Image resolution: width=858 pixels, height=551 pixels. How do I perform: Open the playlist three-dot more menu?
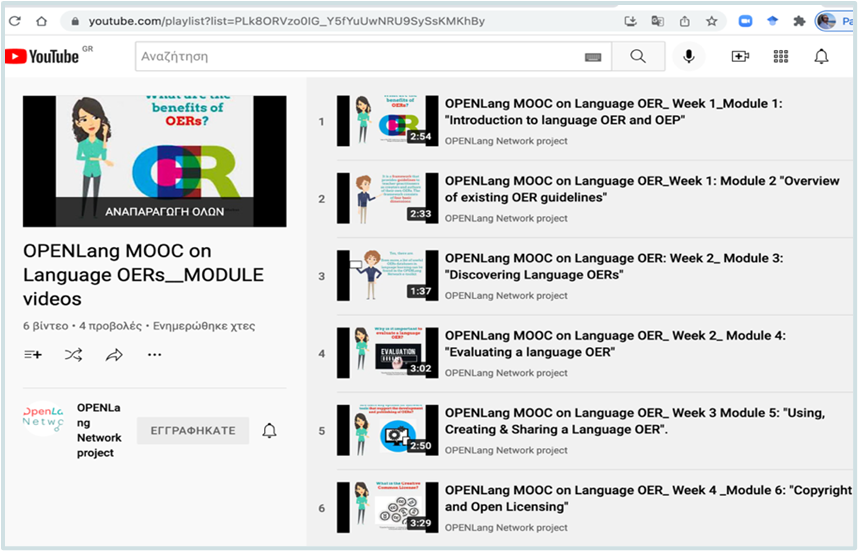(154, 355)
